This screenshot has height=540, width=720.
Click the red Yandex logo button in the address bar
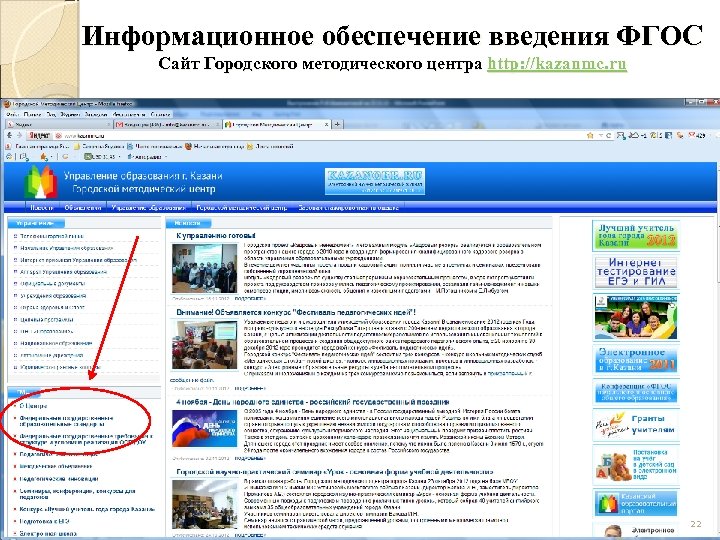point(39,135)
